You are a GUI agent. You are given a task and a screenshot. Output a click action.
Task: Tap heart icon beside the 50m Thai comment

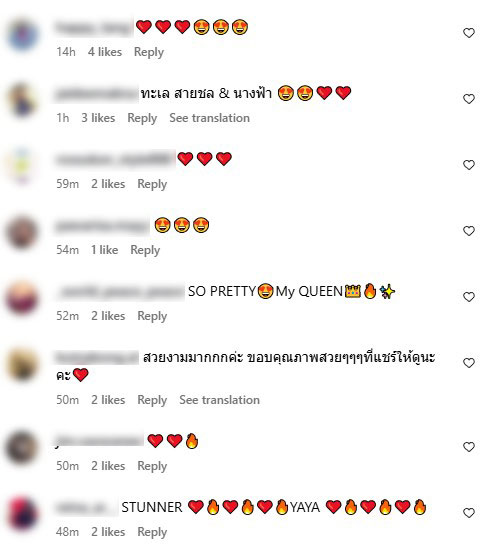[x=469, y=363]
